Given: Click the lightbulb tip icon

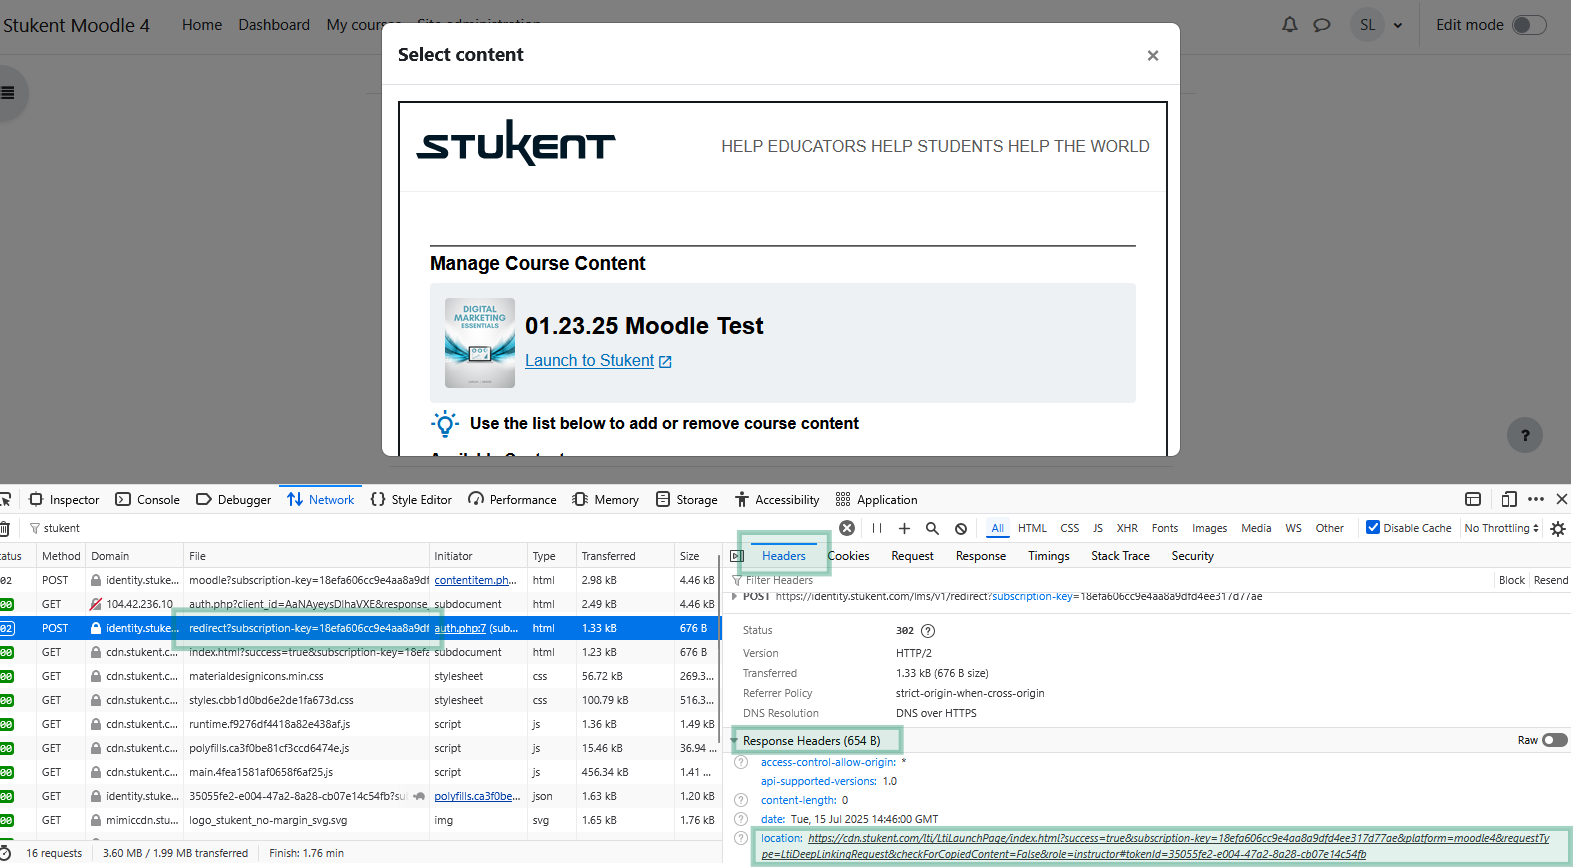Looking at the screenshot, I should coord(445,423).
